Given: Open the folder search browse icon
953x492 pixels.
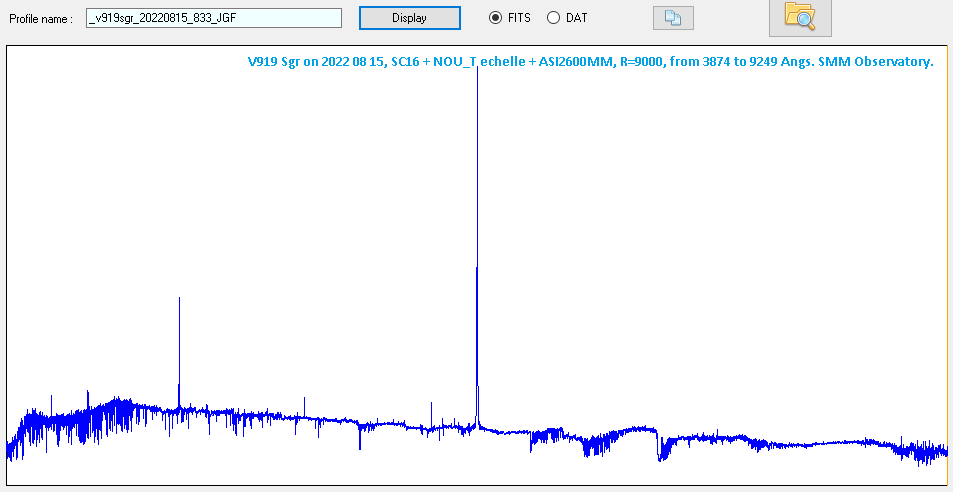Looking at the screenshot, I should point(799,16).
